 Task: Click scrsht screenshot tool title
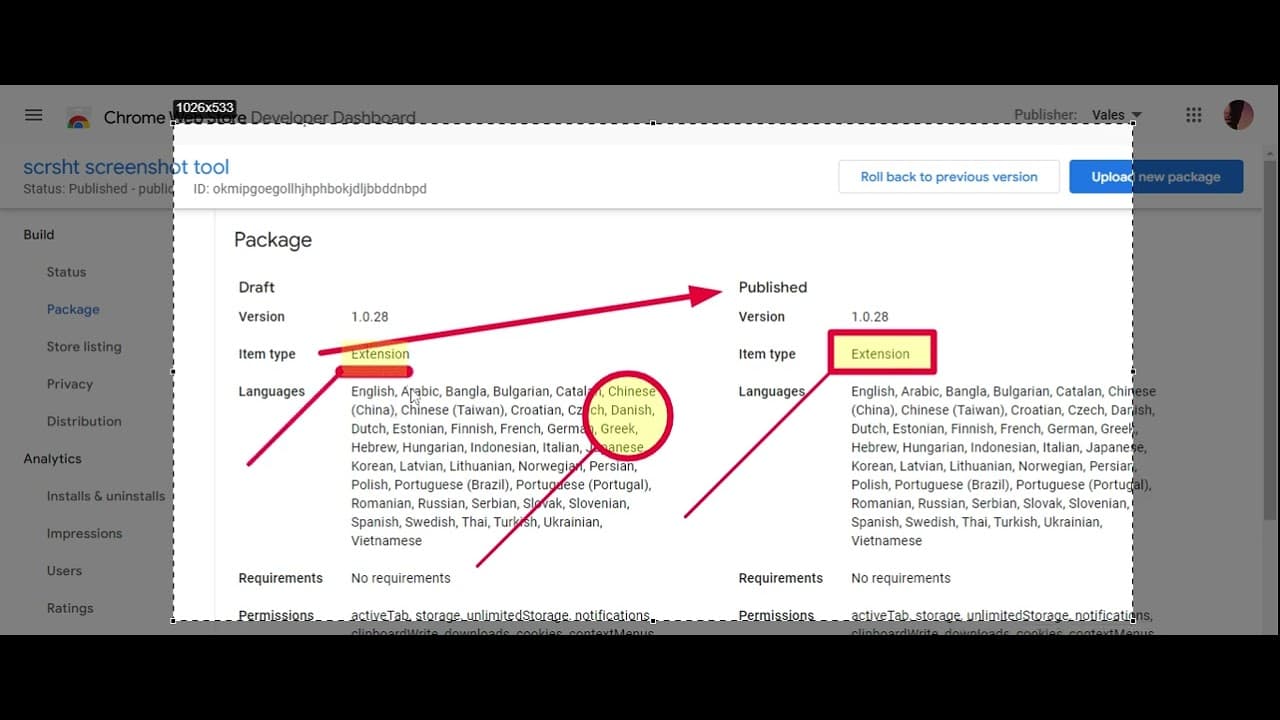point(126,167)
